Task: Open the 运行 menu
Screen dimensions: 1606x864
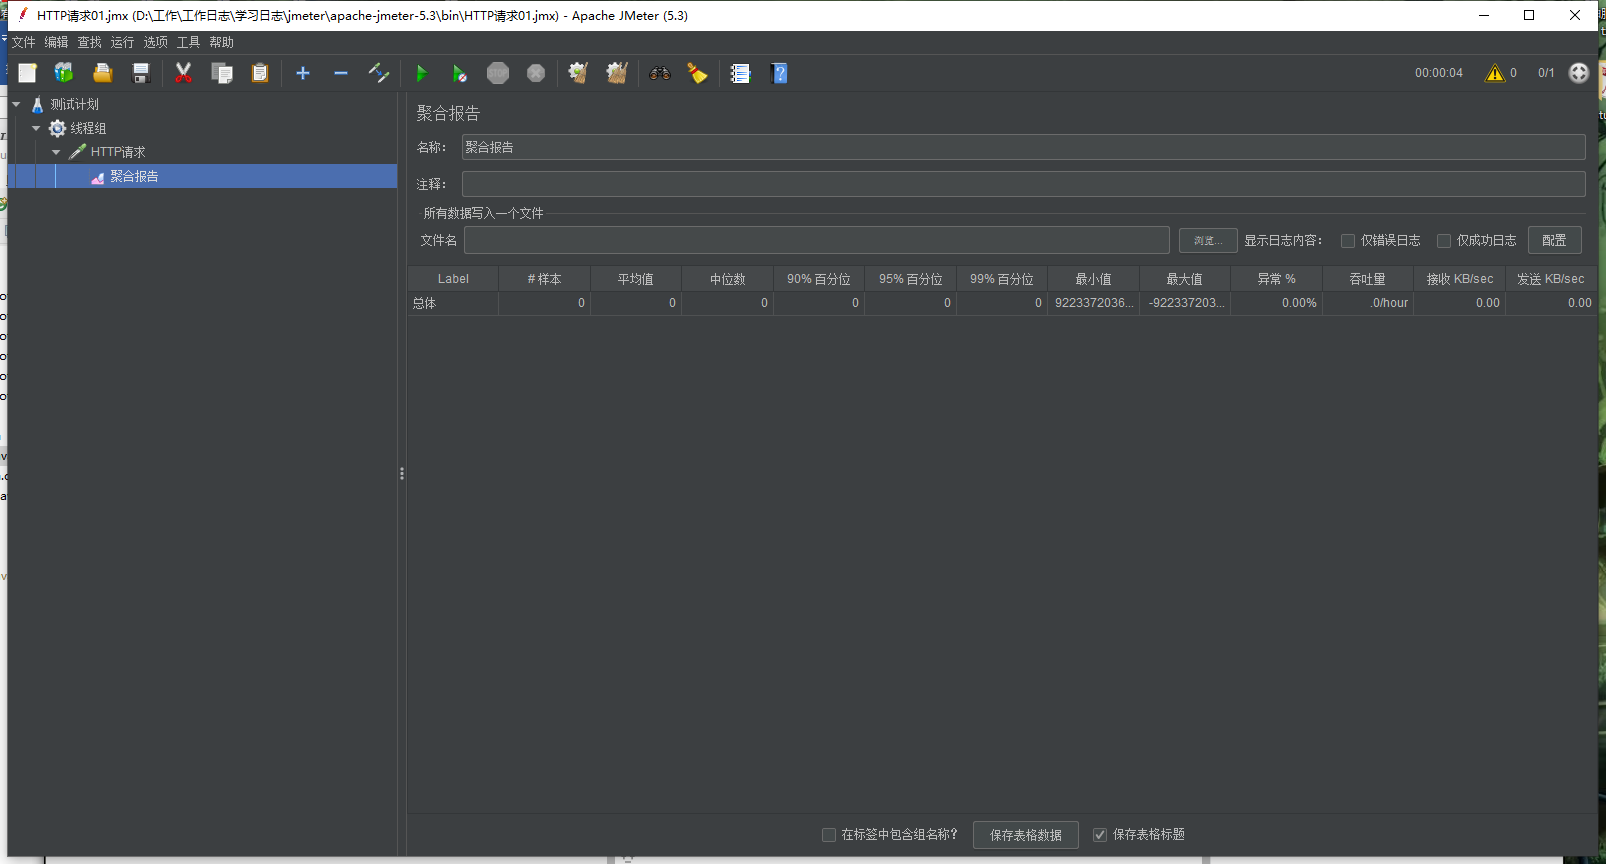Action: pyautogui.click(x=122, y=42)
